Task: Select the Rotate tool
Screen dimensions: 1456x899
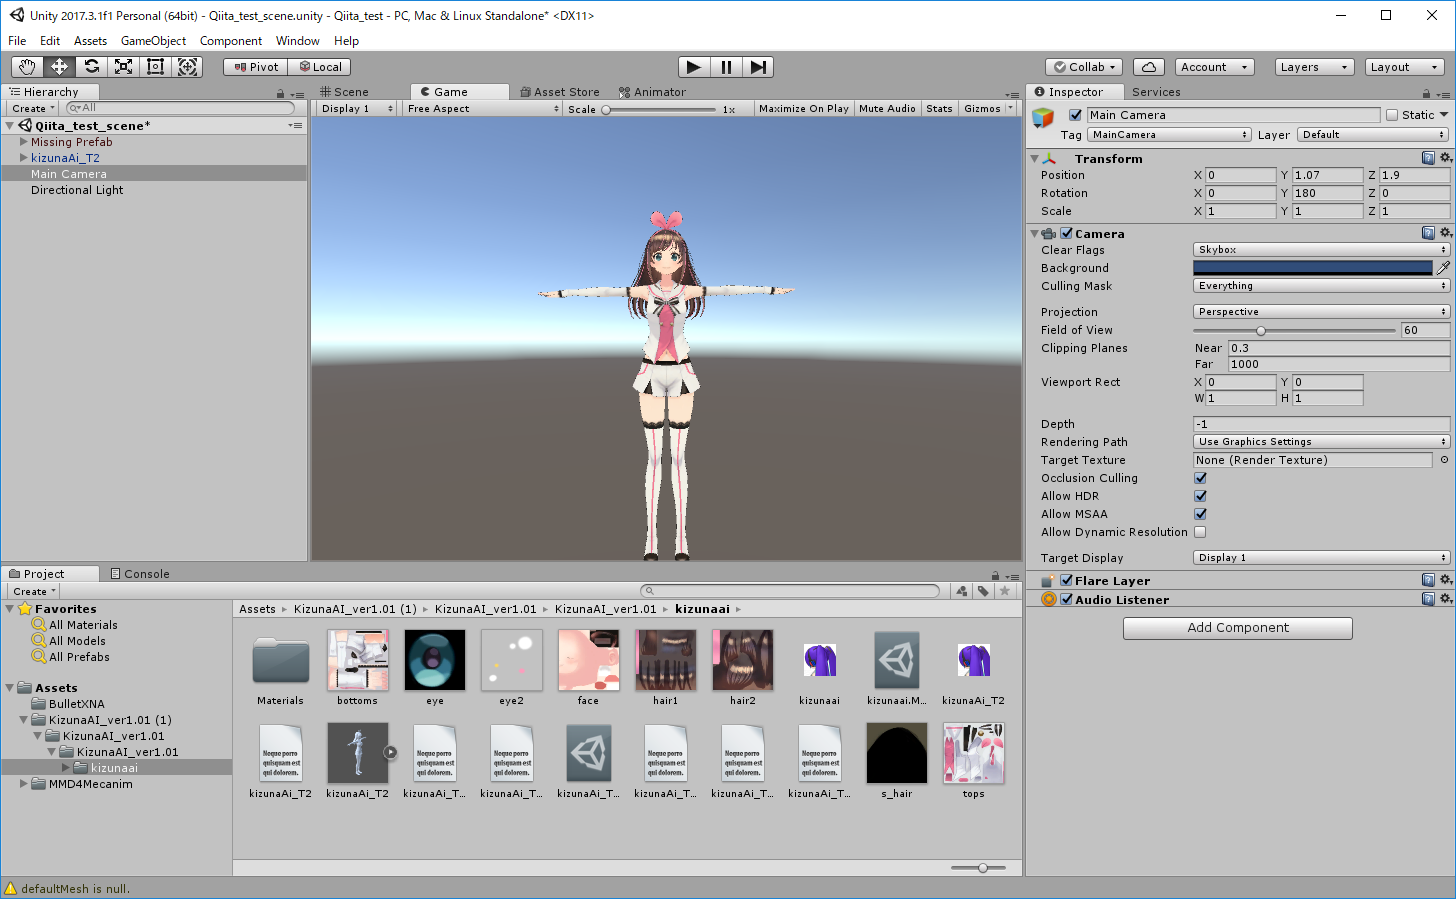Action: tap(91, 67)
